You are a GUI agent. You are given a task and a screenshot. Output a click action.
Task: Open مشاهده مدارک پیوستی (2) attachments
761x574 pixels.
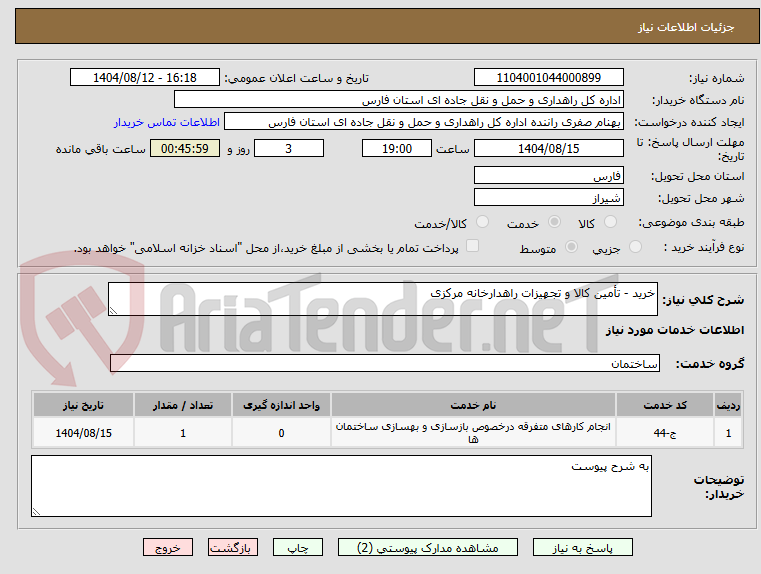[428, 547]
